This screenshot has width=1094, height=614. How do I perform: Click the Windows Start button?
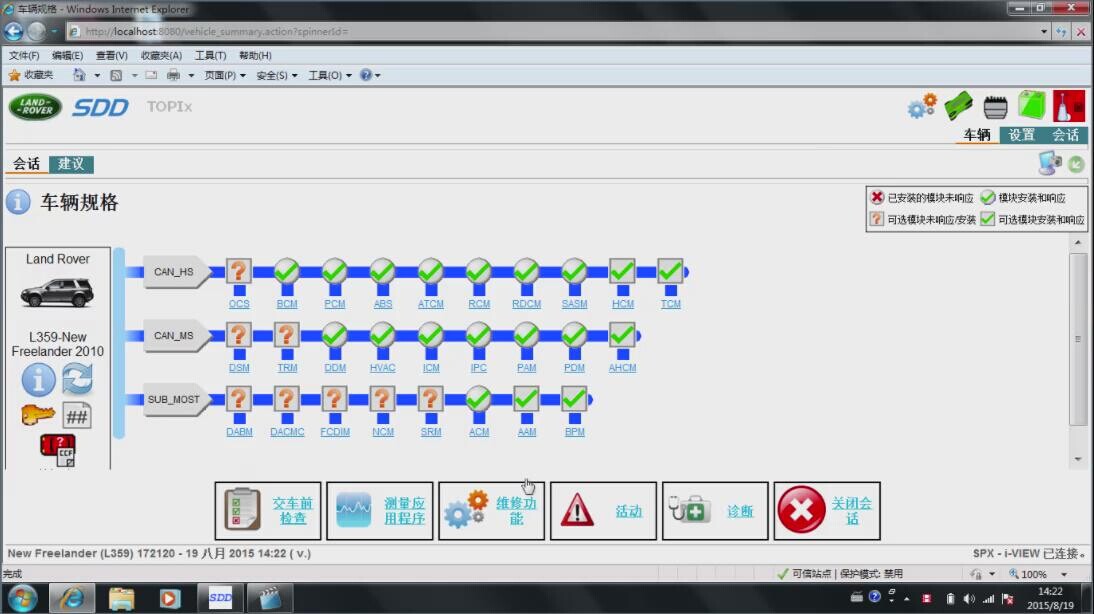[22, 599]
